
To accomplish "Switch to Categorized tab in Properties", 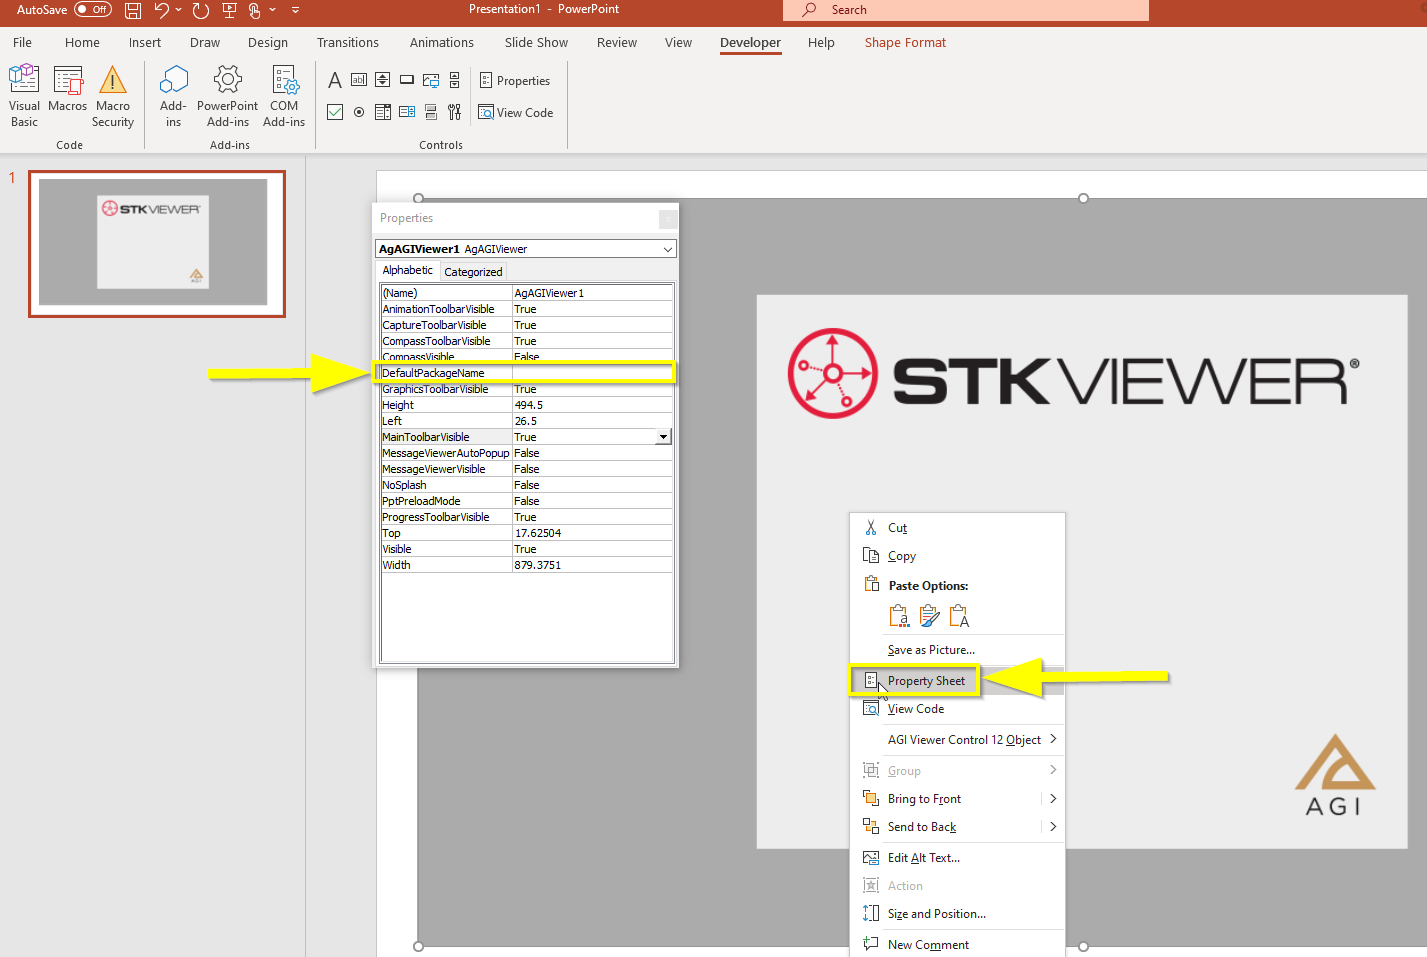I will click(473, 272).
